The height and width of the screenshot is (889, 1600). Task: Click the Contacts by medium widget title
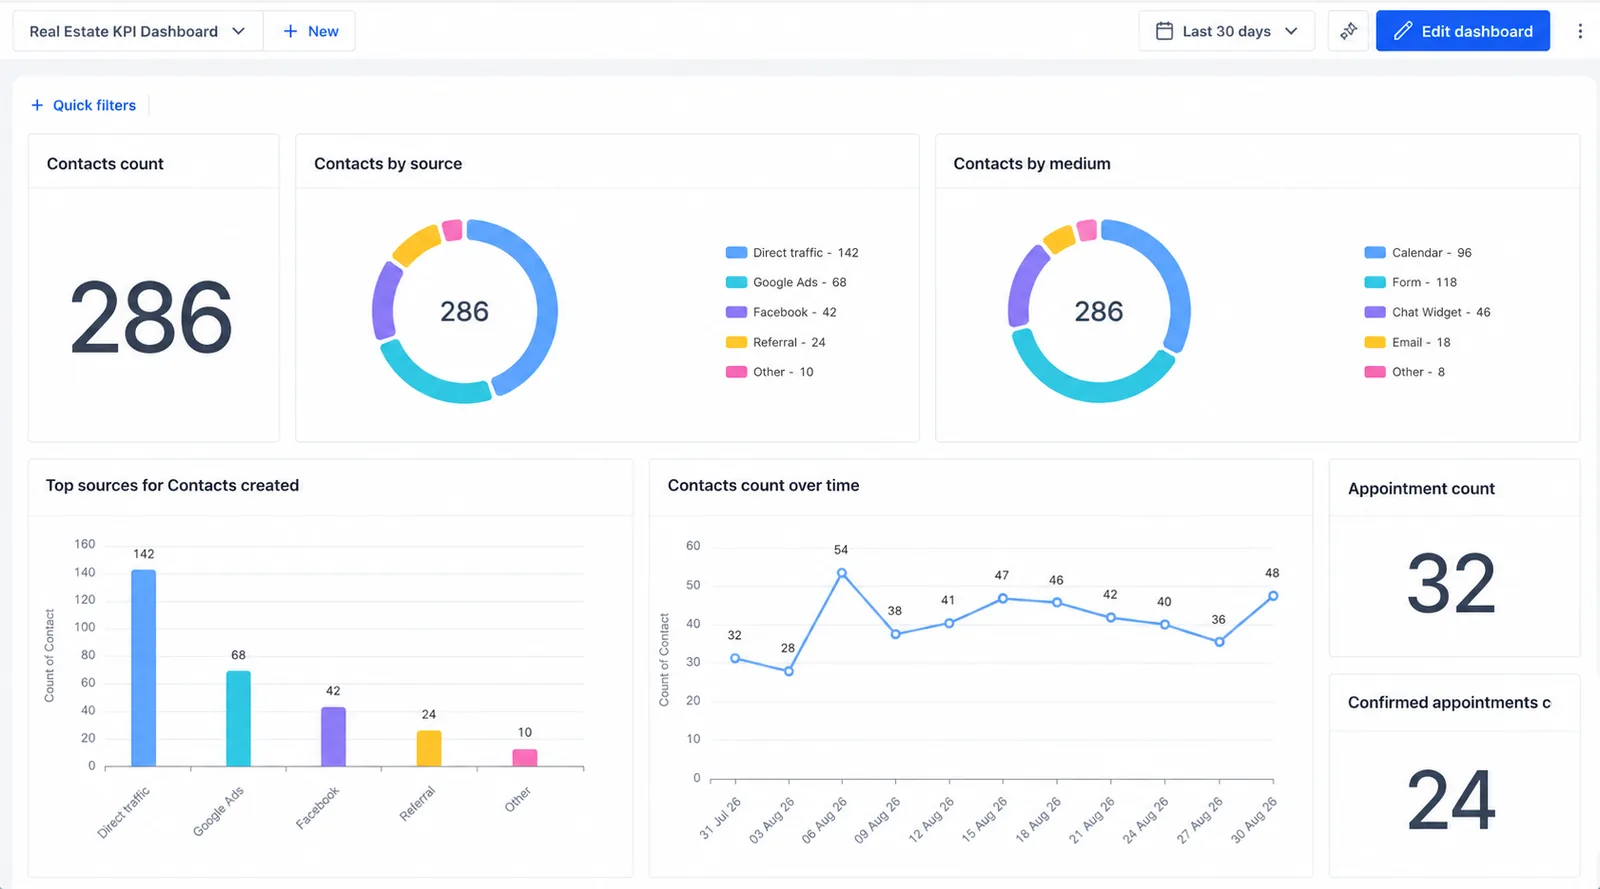[1032, 164]
